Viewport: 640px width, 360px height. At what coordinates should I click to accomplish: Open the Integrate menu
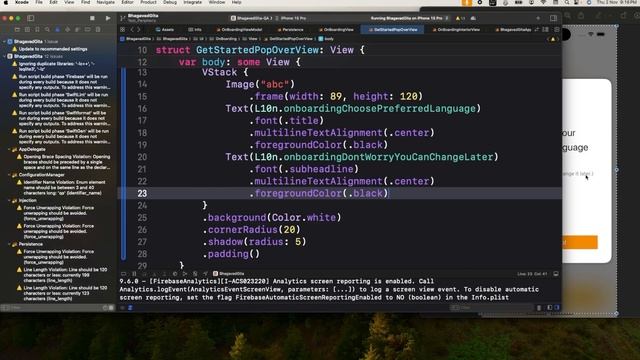click(192, 2)
